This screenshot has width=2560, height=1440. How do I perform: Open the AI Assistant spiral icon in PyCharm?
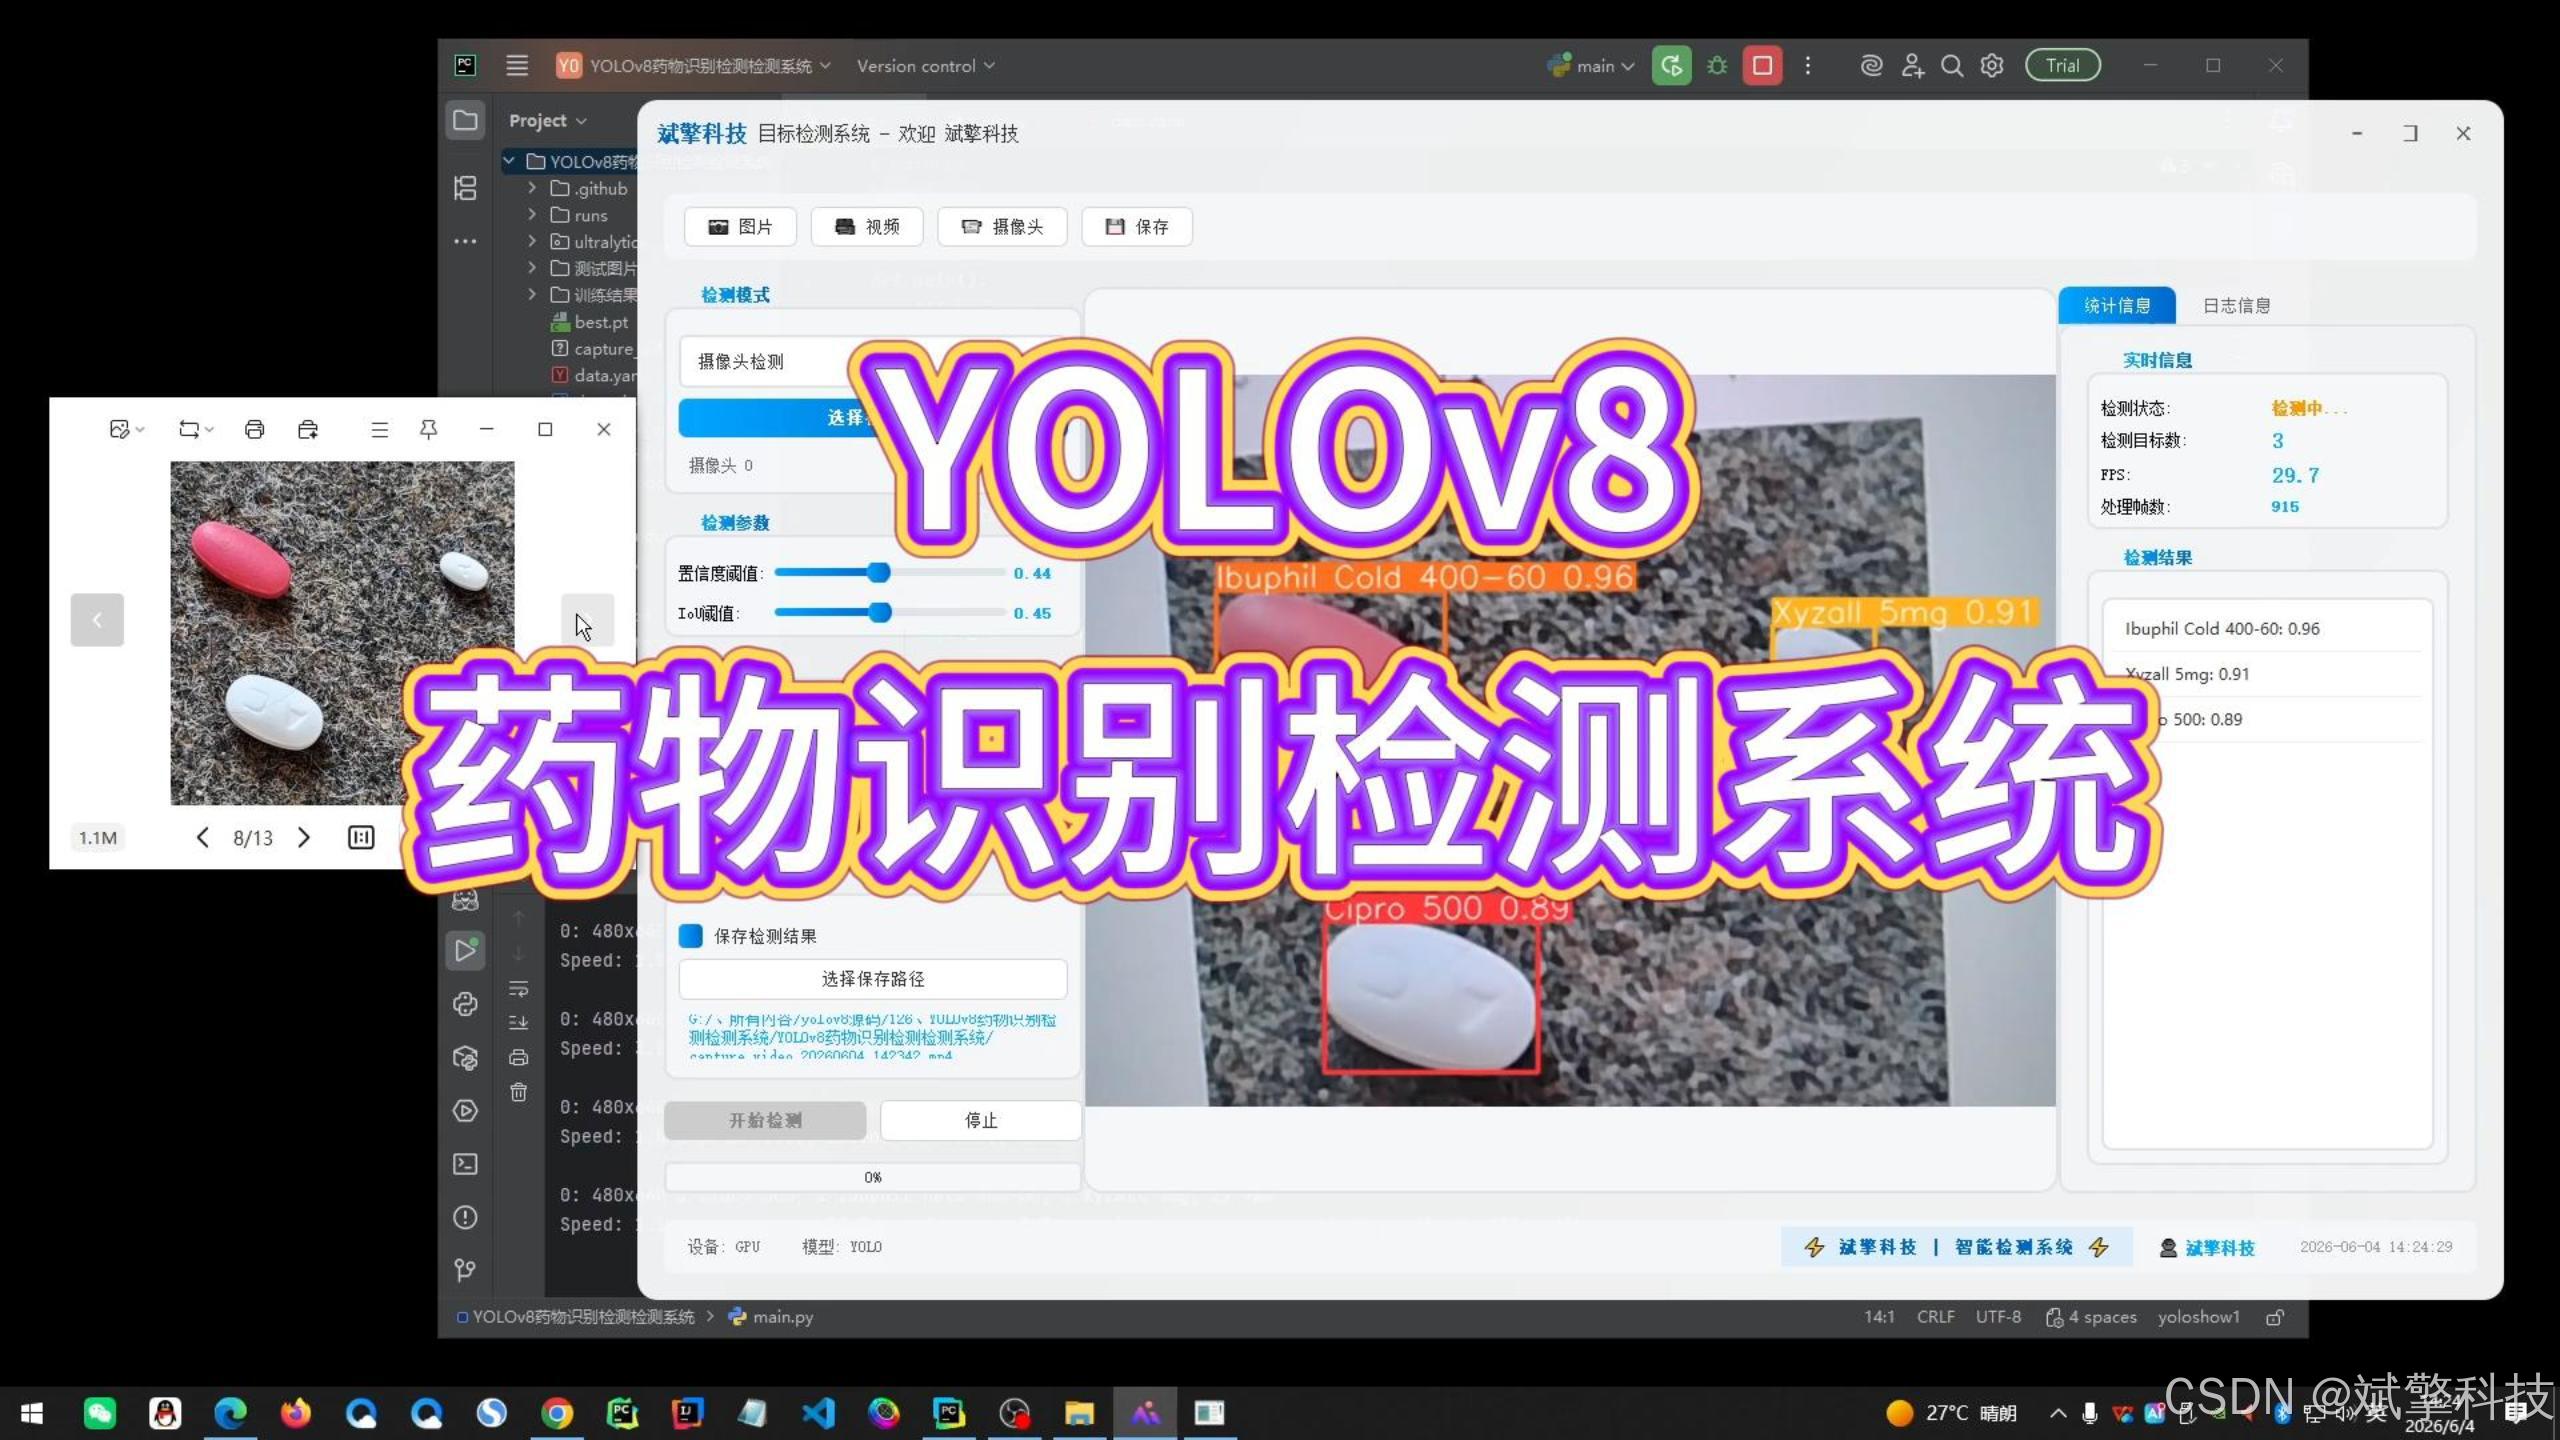[x=1871, y=66]
